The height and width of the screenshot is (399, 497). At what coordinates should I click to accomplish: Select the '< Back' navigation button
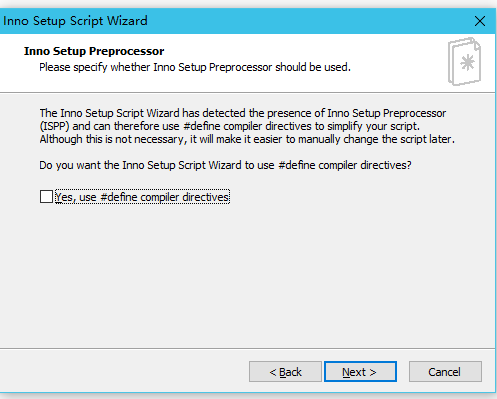[x=285, y=372]
